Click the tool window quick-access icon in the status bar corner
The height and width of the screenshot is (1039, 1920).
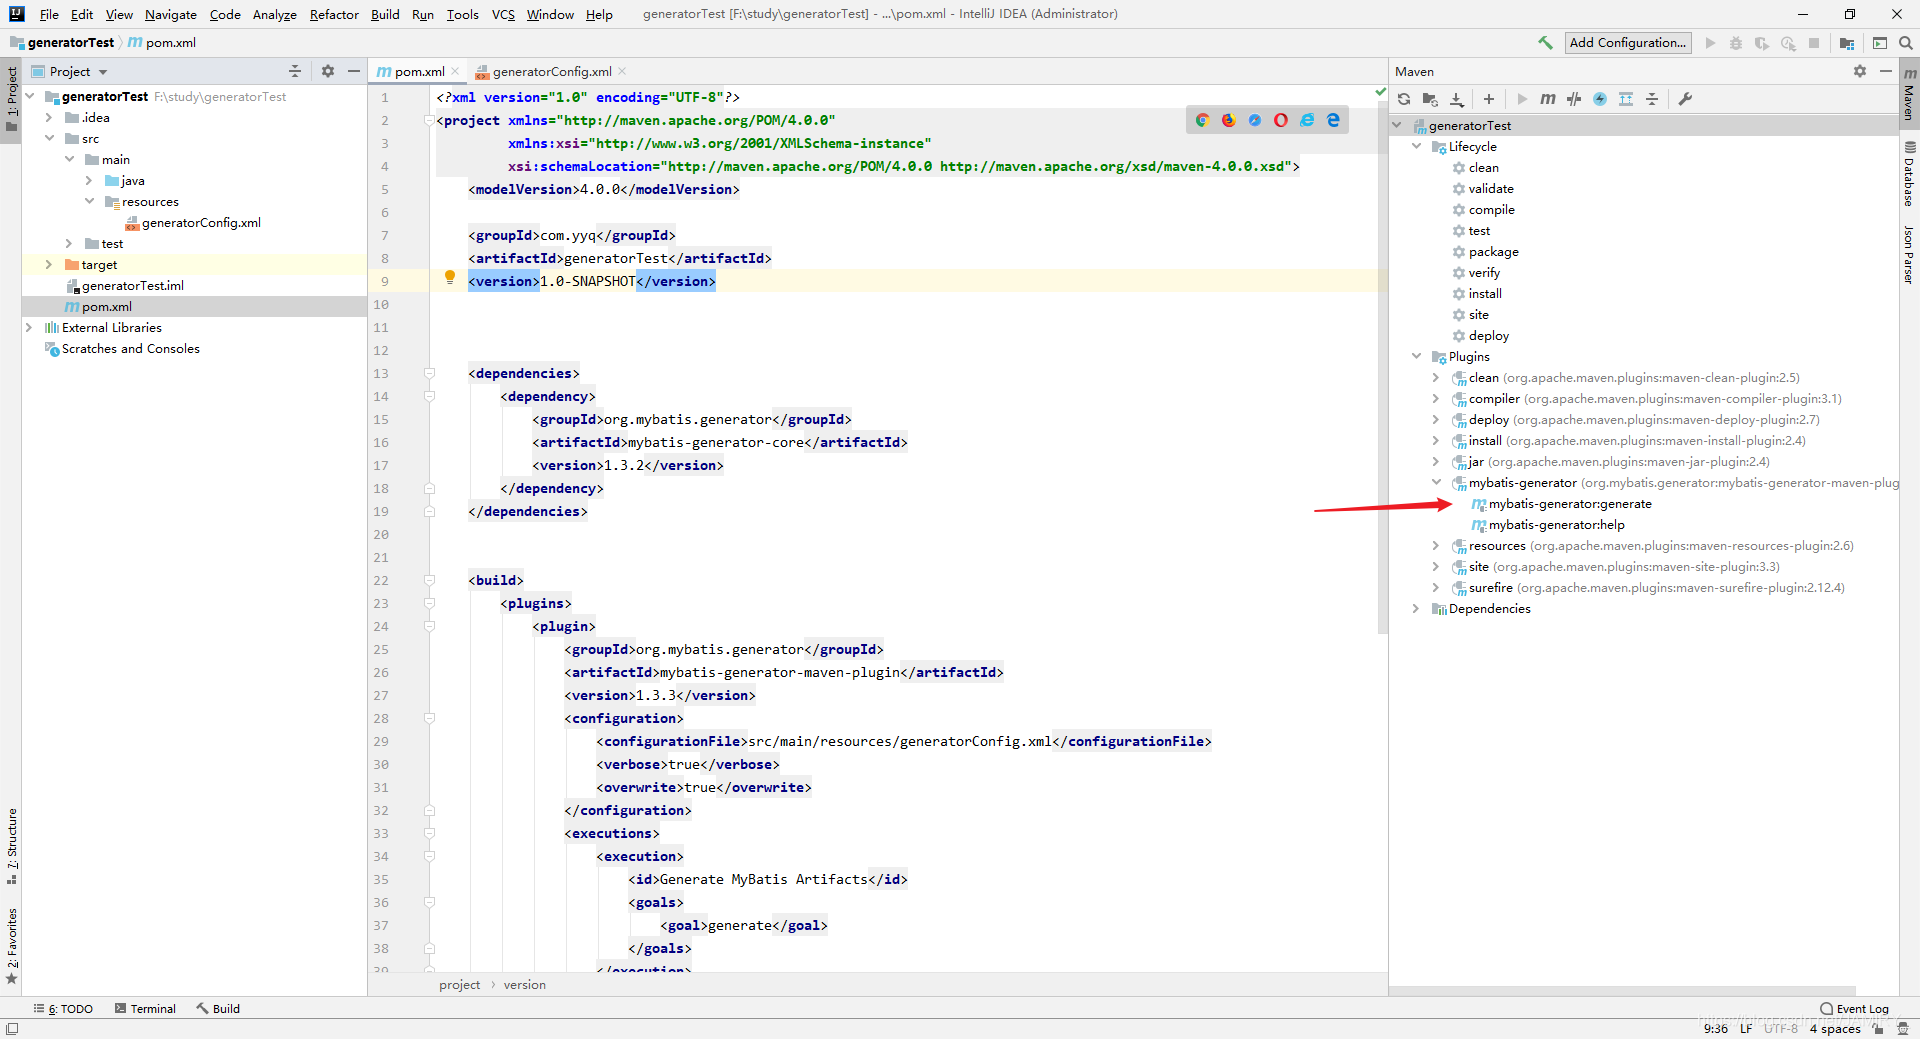12,1029
